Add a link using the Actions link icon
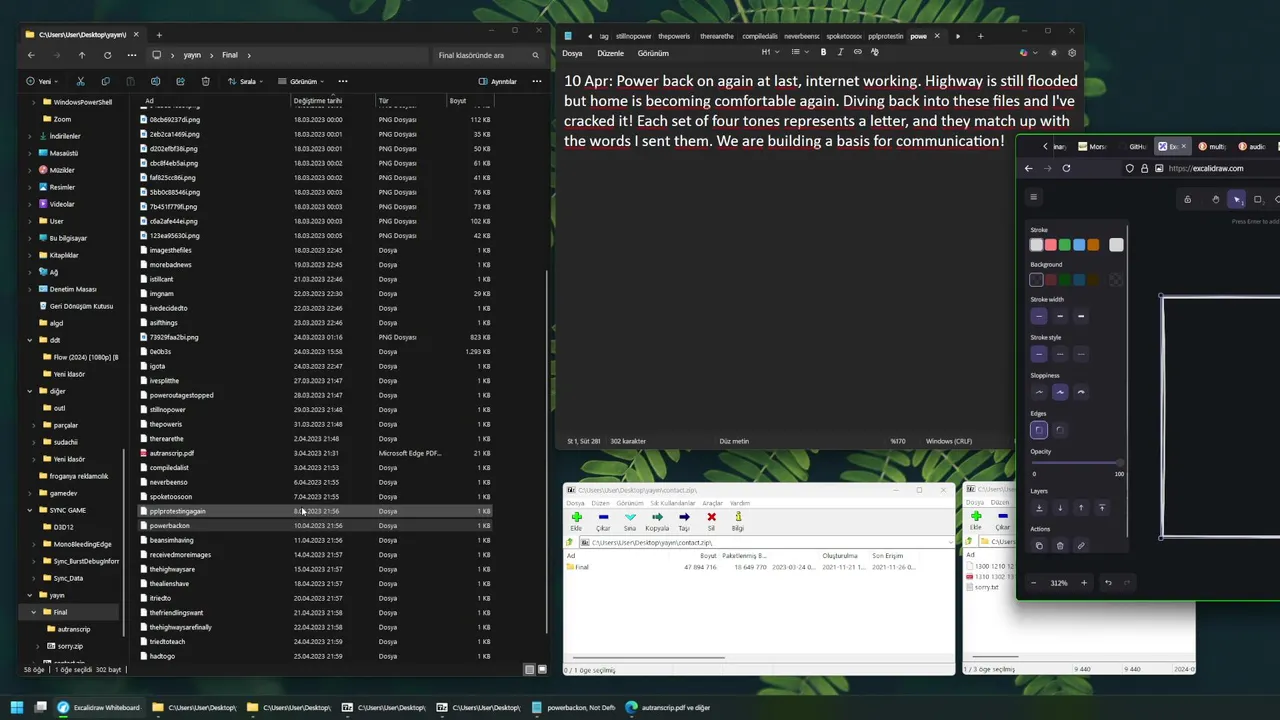Viewport: 1280px width, 720px height. (x=1081, y=546)
